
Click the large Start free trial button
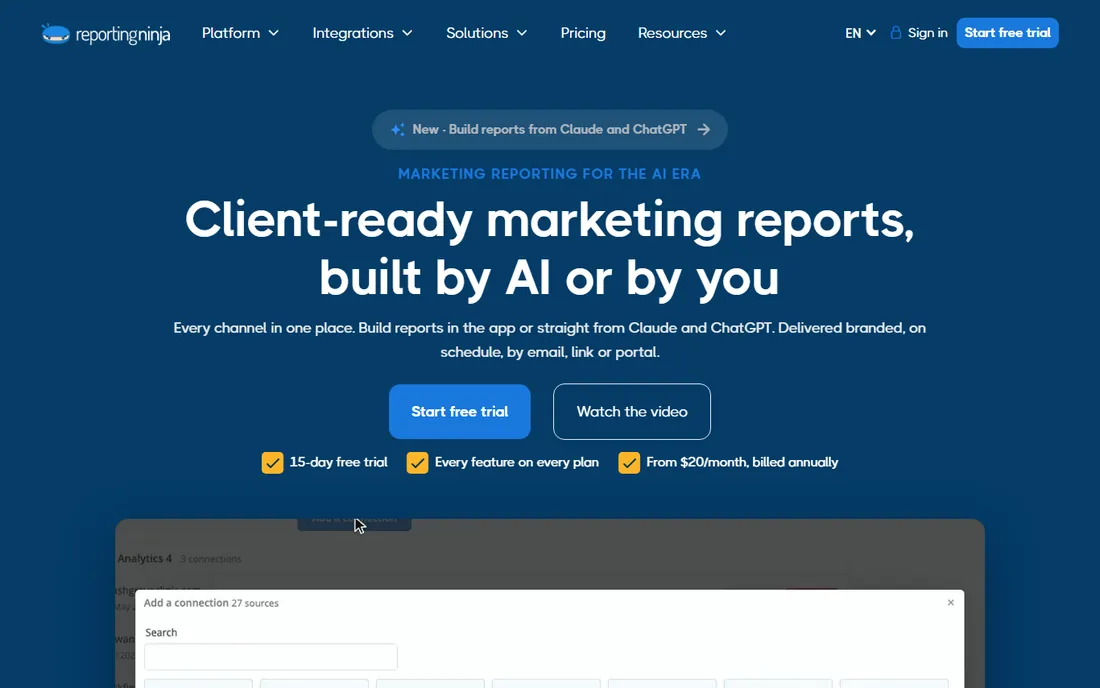coord(460,412)
